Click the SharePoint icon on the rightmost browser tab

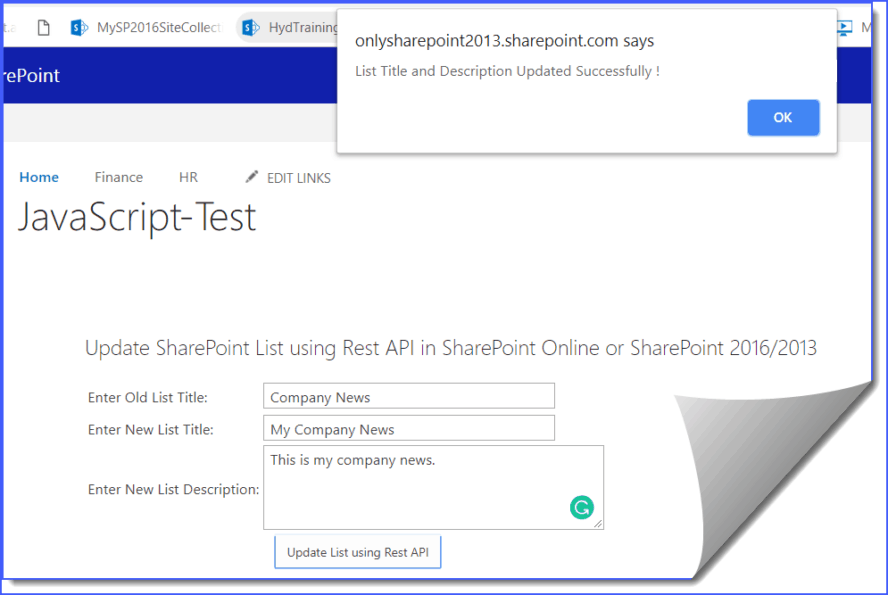click(843, 27)
